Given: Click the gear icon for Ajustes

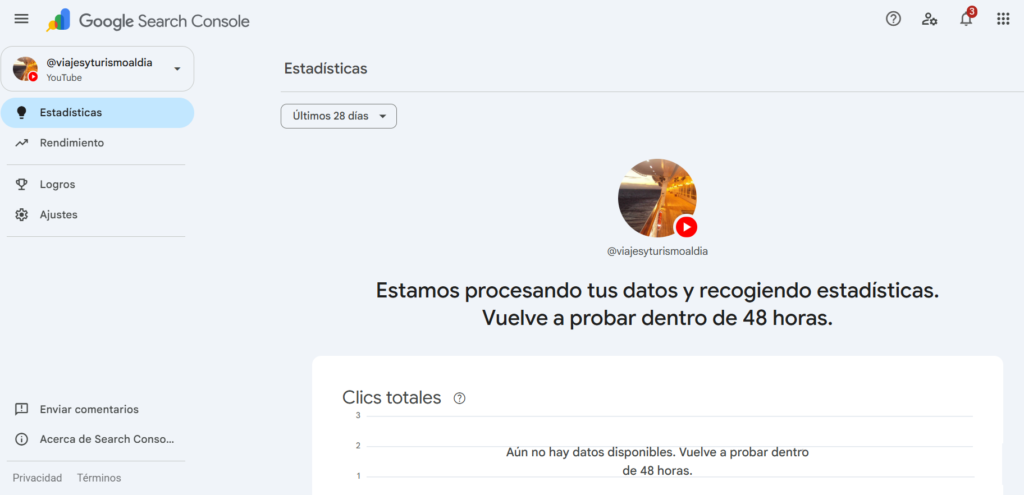Looking at the screenshot, I should coord(22,214).
